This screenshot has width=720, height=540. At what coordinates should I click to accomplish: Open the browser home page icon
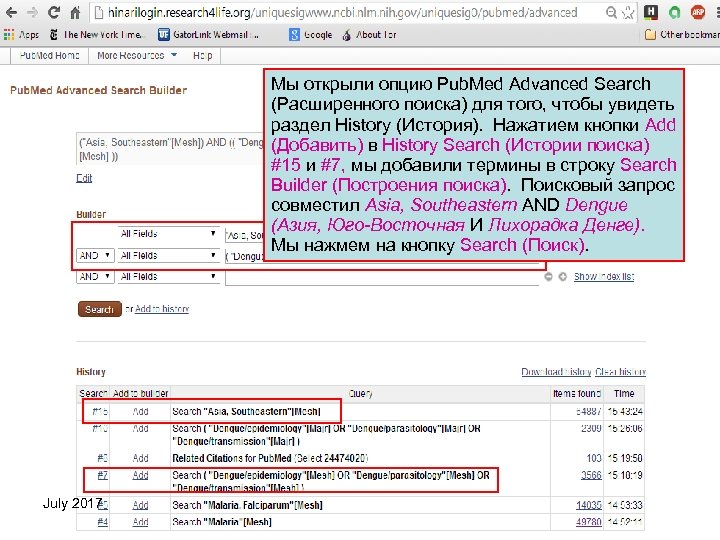coord(75,13)
